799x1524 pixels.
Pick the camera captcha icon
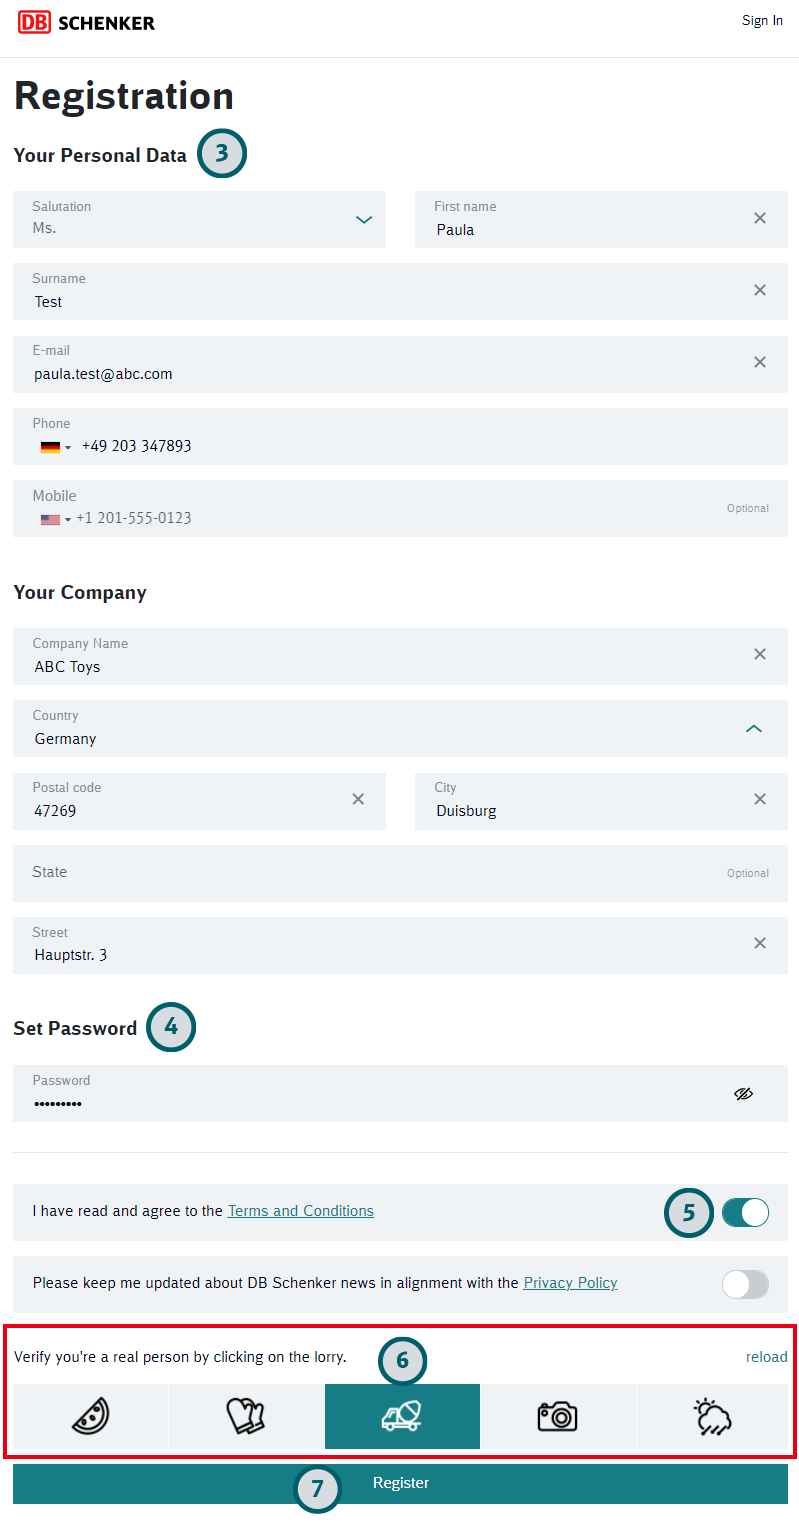[x=558, y=1416]
